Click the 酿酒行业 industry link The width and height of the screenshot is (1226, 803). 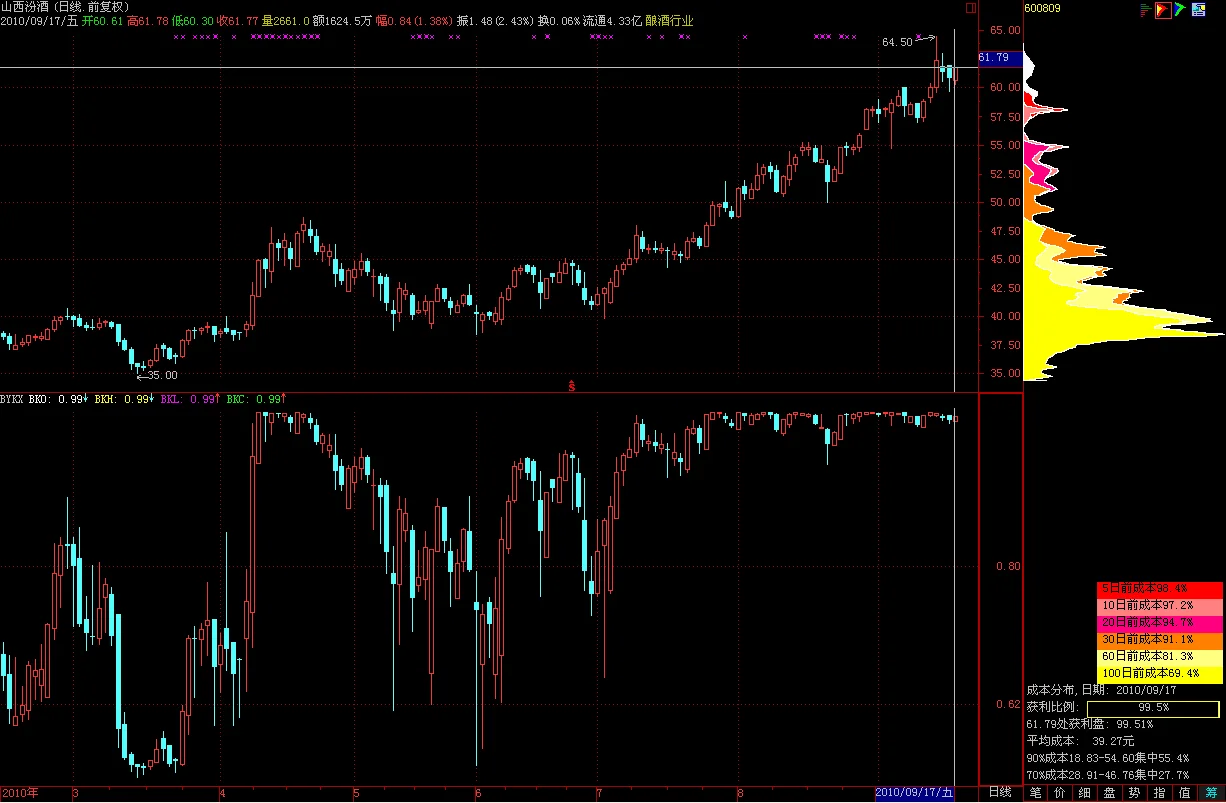pyautogui.click(x=670, y=21)
